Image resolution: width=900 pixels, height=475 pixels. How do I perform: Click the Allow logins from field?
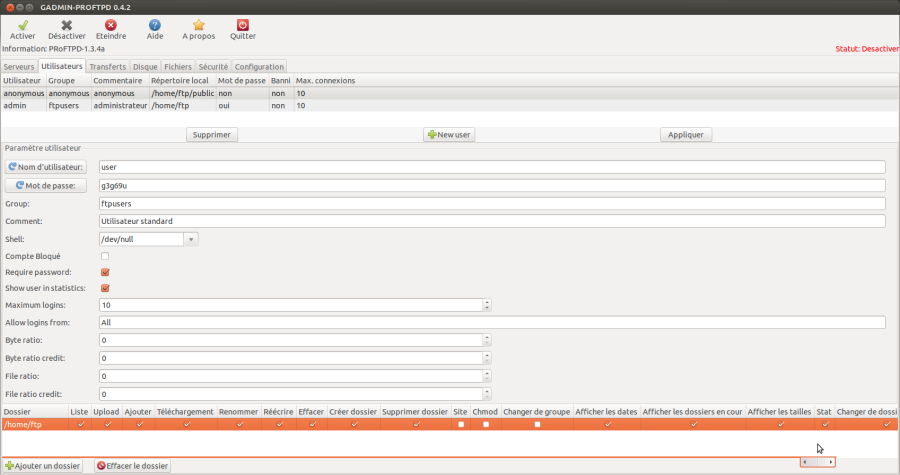[x=492, y=323]
